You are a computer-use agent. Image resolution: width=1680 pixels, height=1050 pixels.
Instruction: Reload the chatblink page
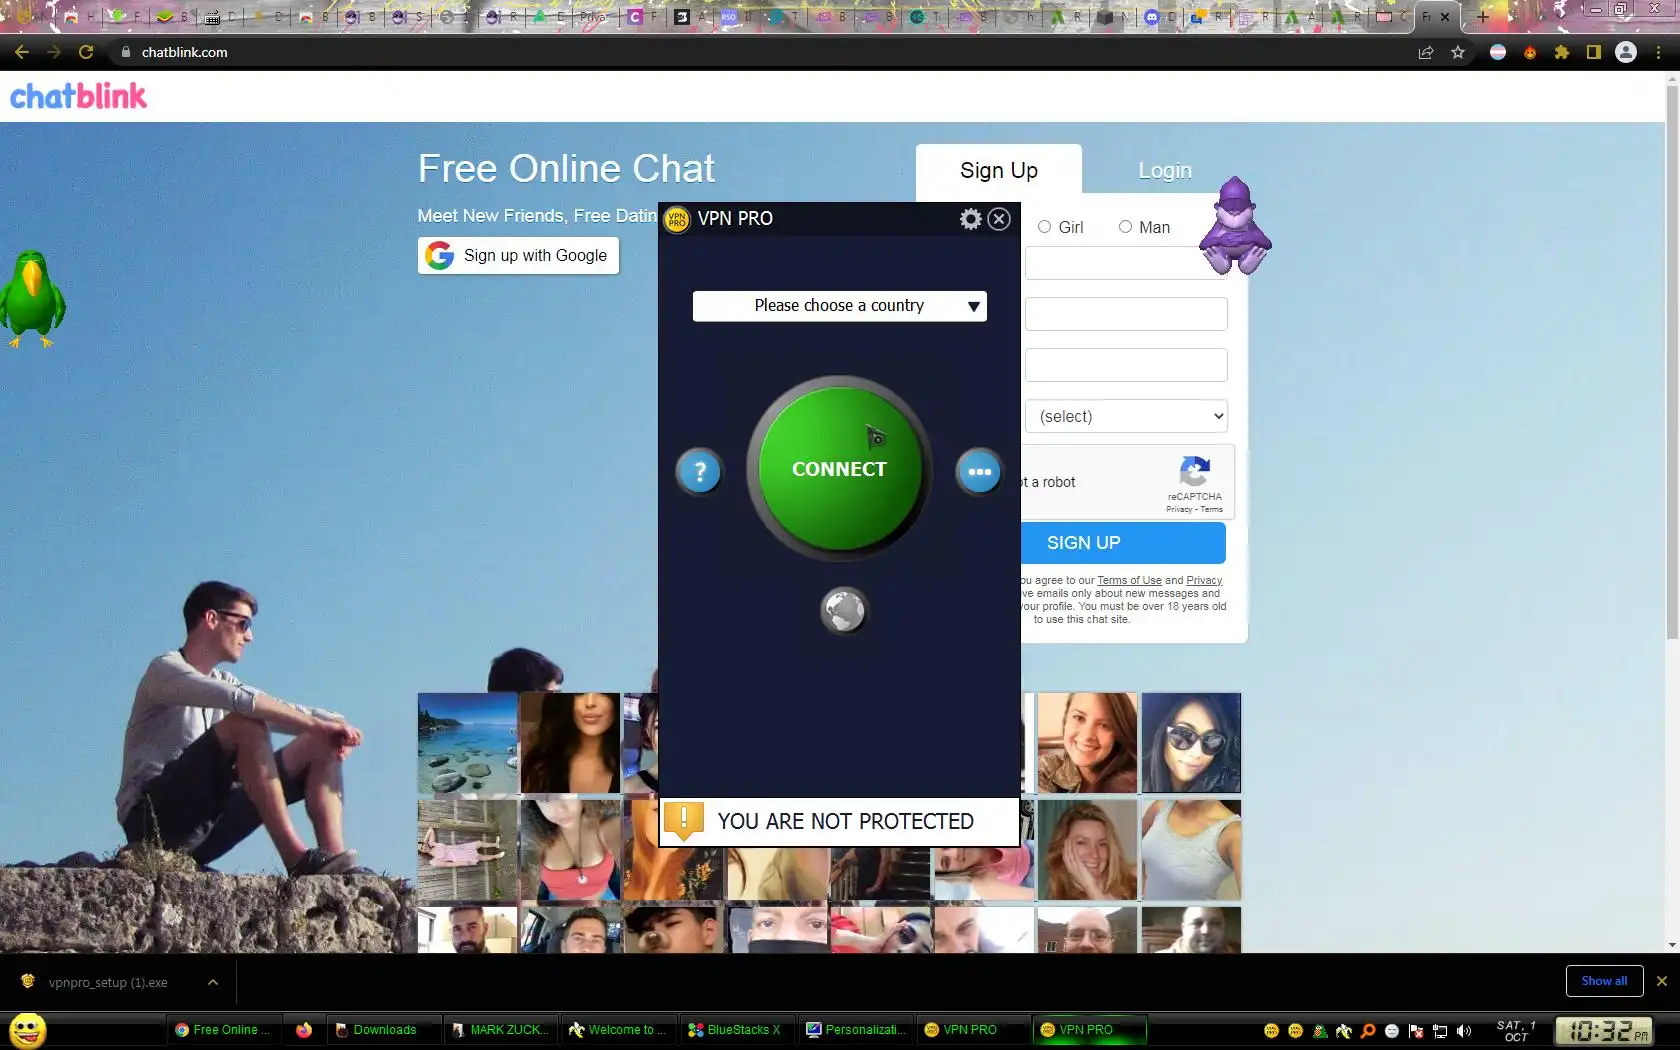tap(86, 52)
